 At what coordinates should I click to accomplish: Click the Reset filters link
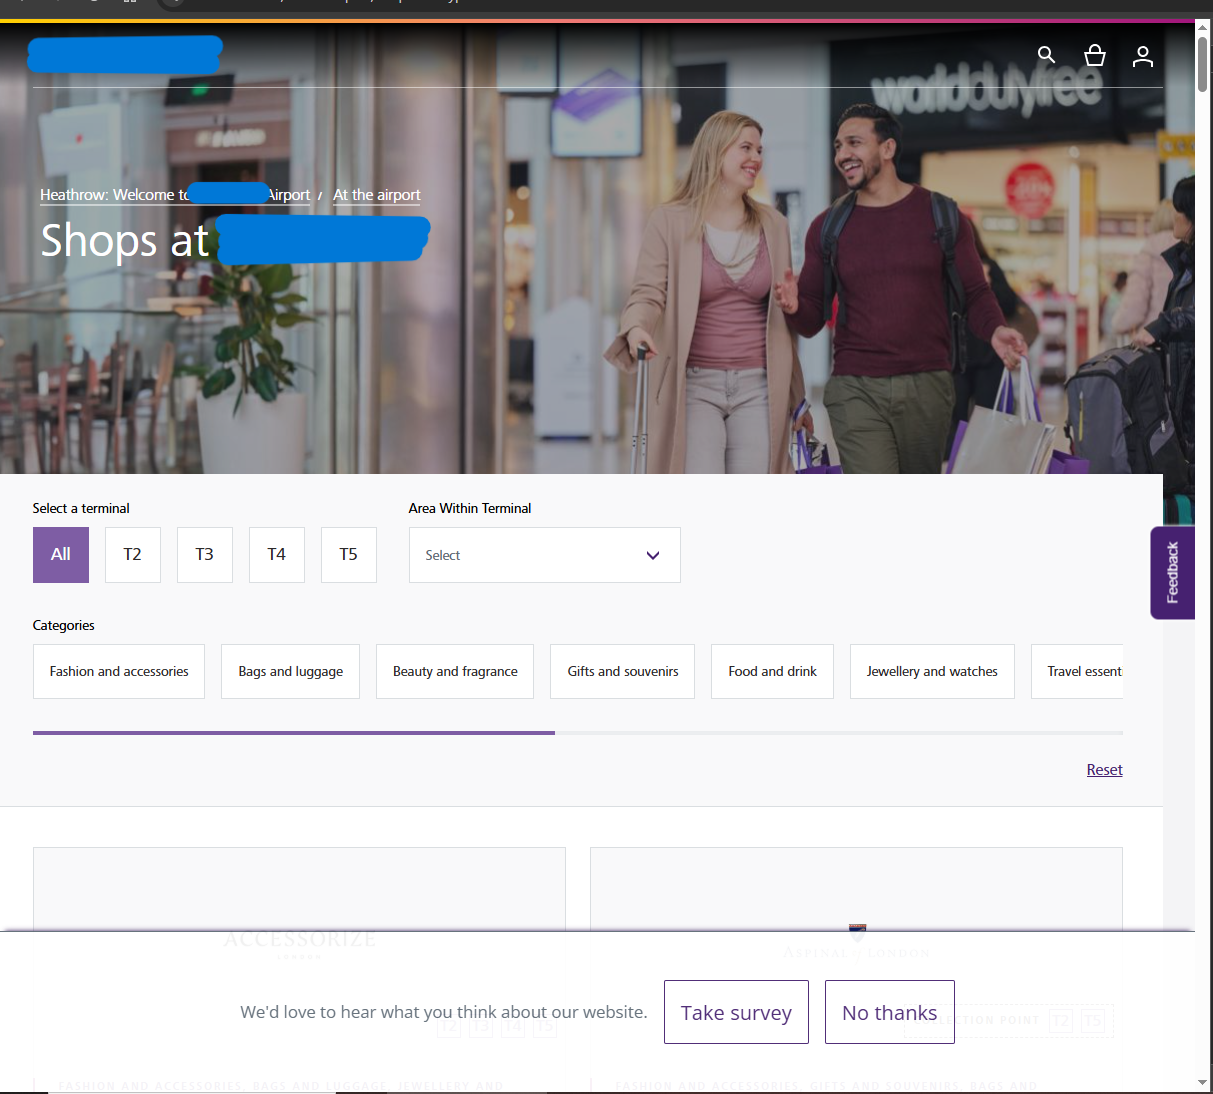click(1104, 770)
